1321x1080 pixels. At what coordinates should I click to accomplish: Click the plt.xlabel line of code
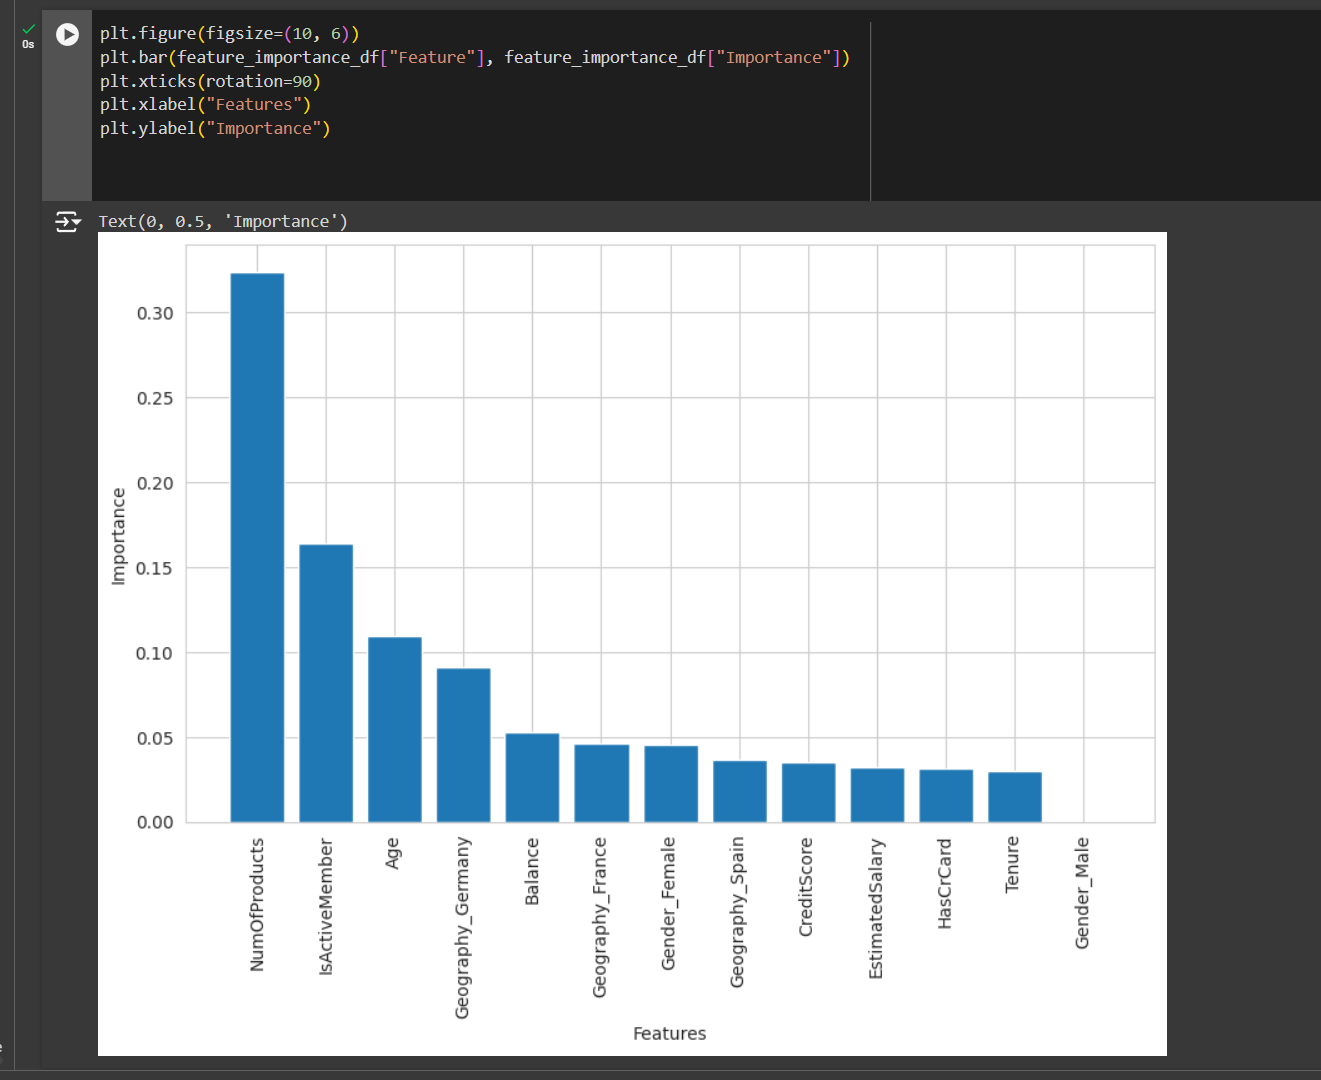(203, 104)
